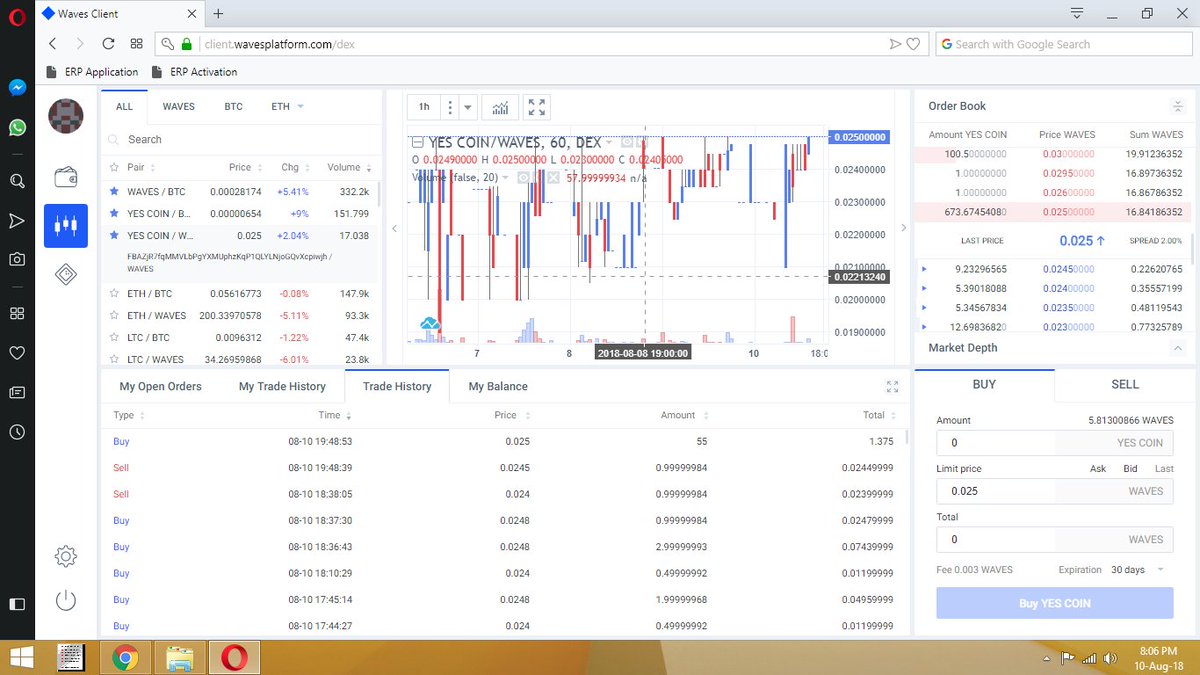Open a new browser tab
Screen dimensions: 1200x675
click(x=218, y=14)
